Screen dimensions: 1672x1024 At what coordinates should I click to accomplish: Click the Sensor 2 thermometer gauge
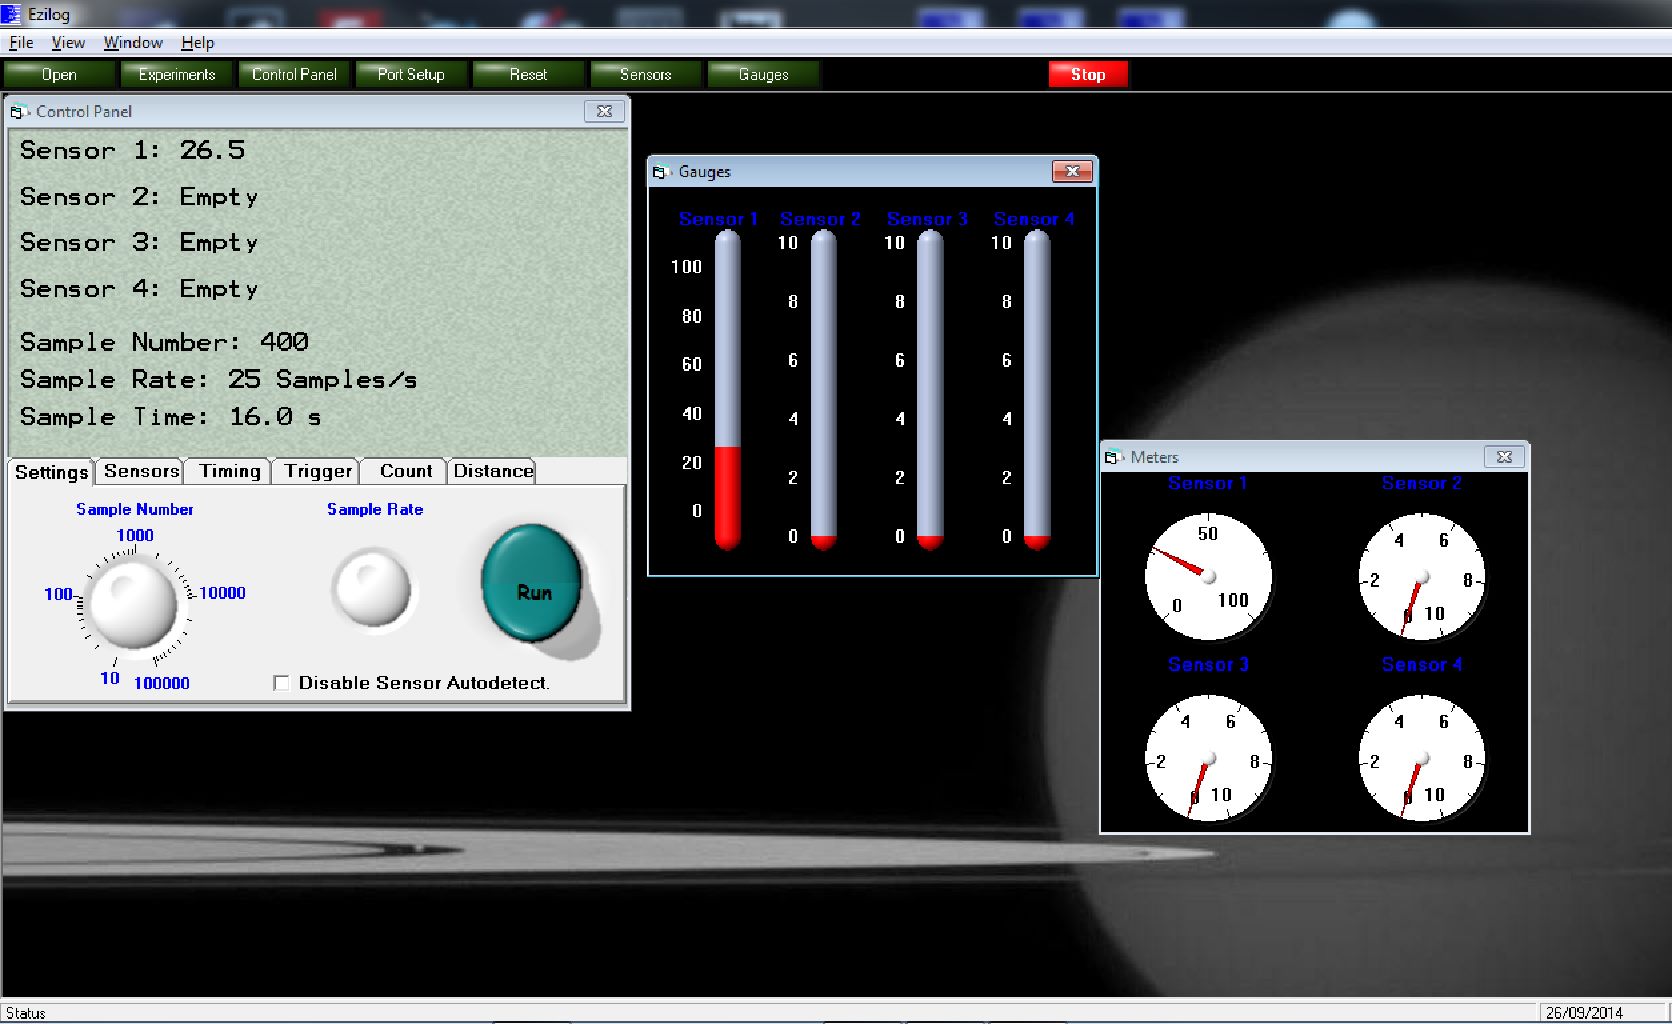(823, 390)
